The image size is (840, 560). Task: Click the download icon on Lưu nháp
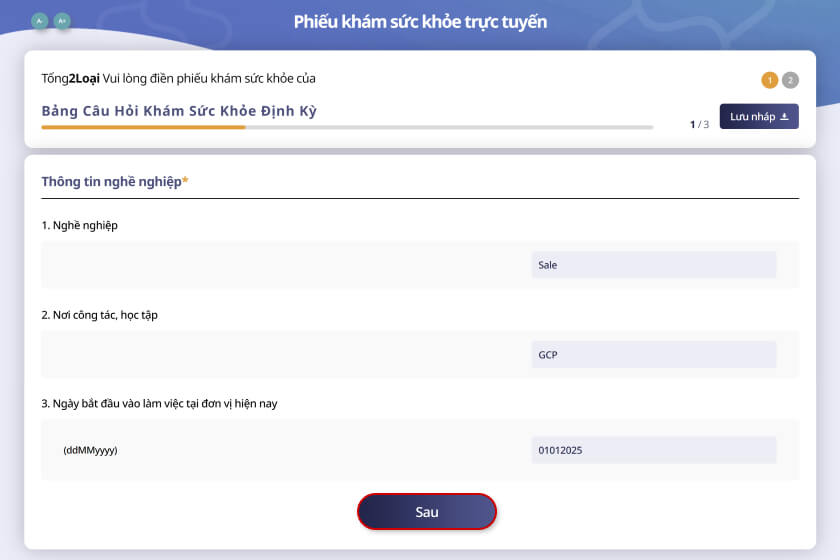[785, 117]
